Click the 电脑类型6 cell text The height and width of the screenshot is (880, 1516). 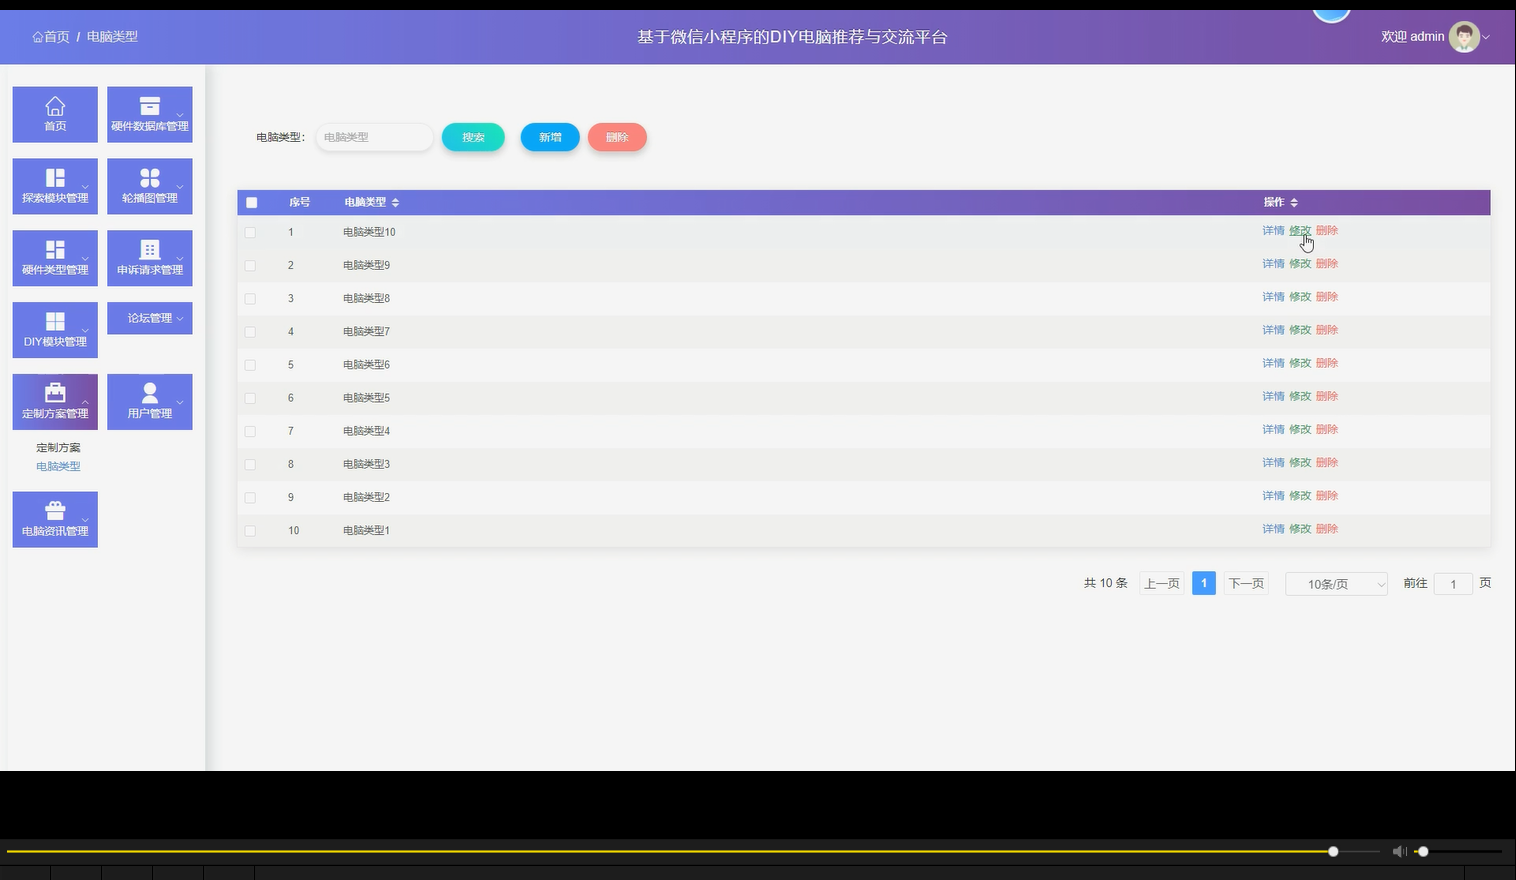[366, 365]
